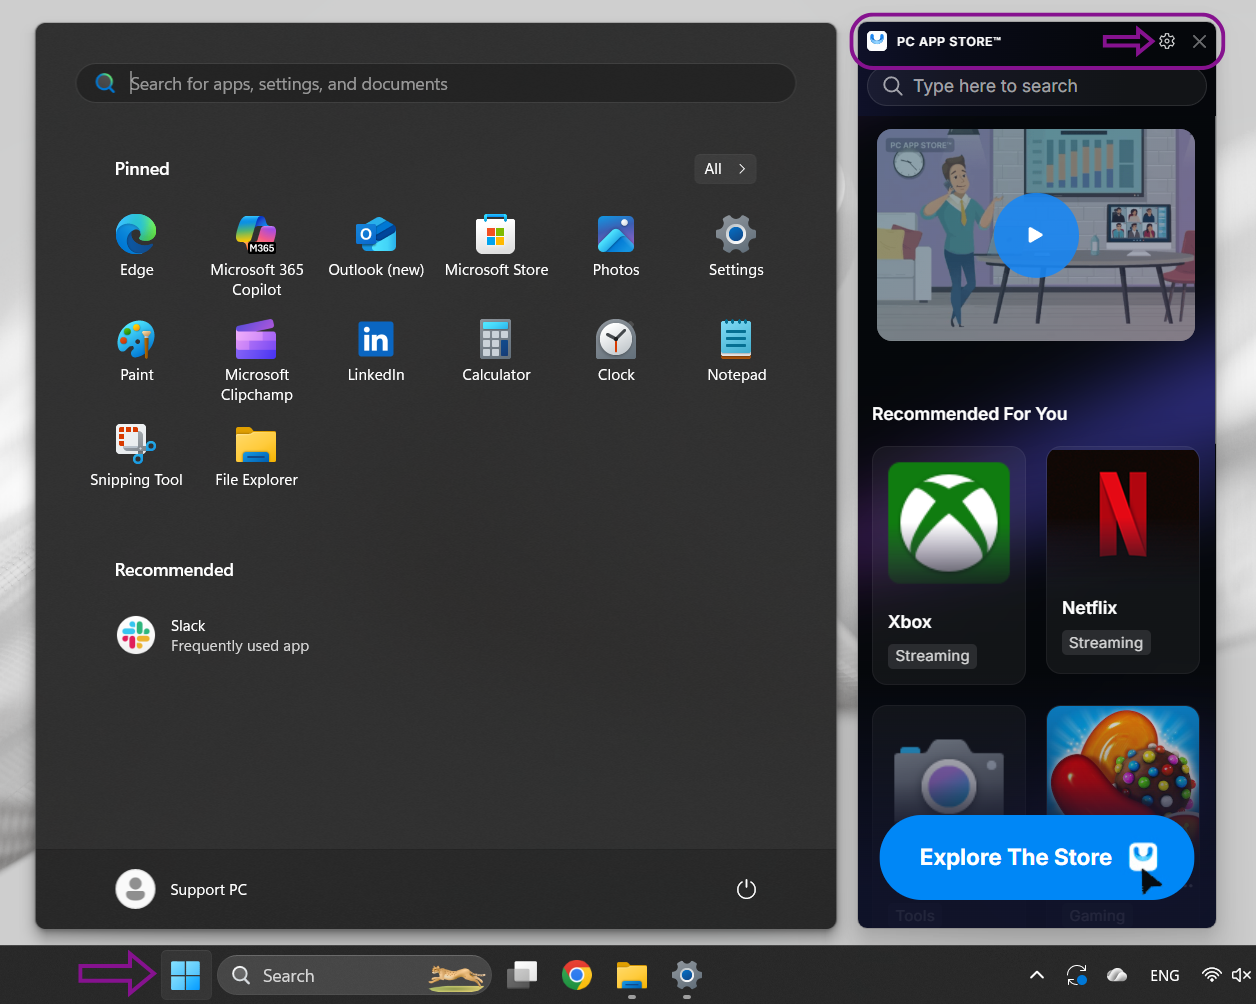Launch Paint from Start menu
The width and height of the screenshot is (1256, 1004).
pos(136,352)
